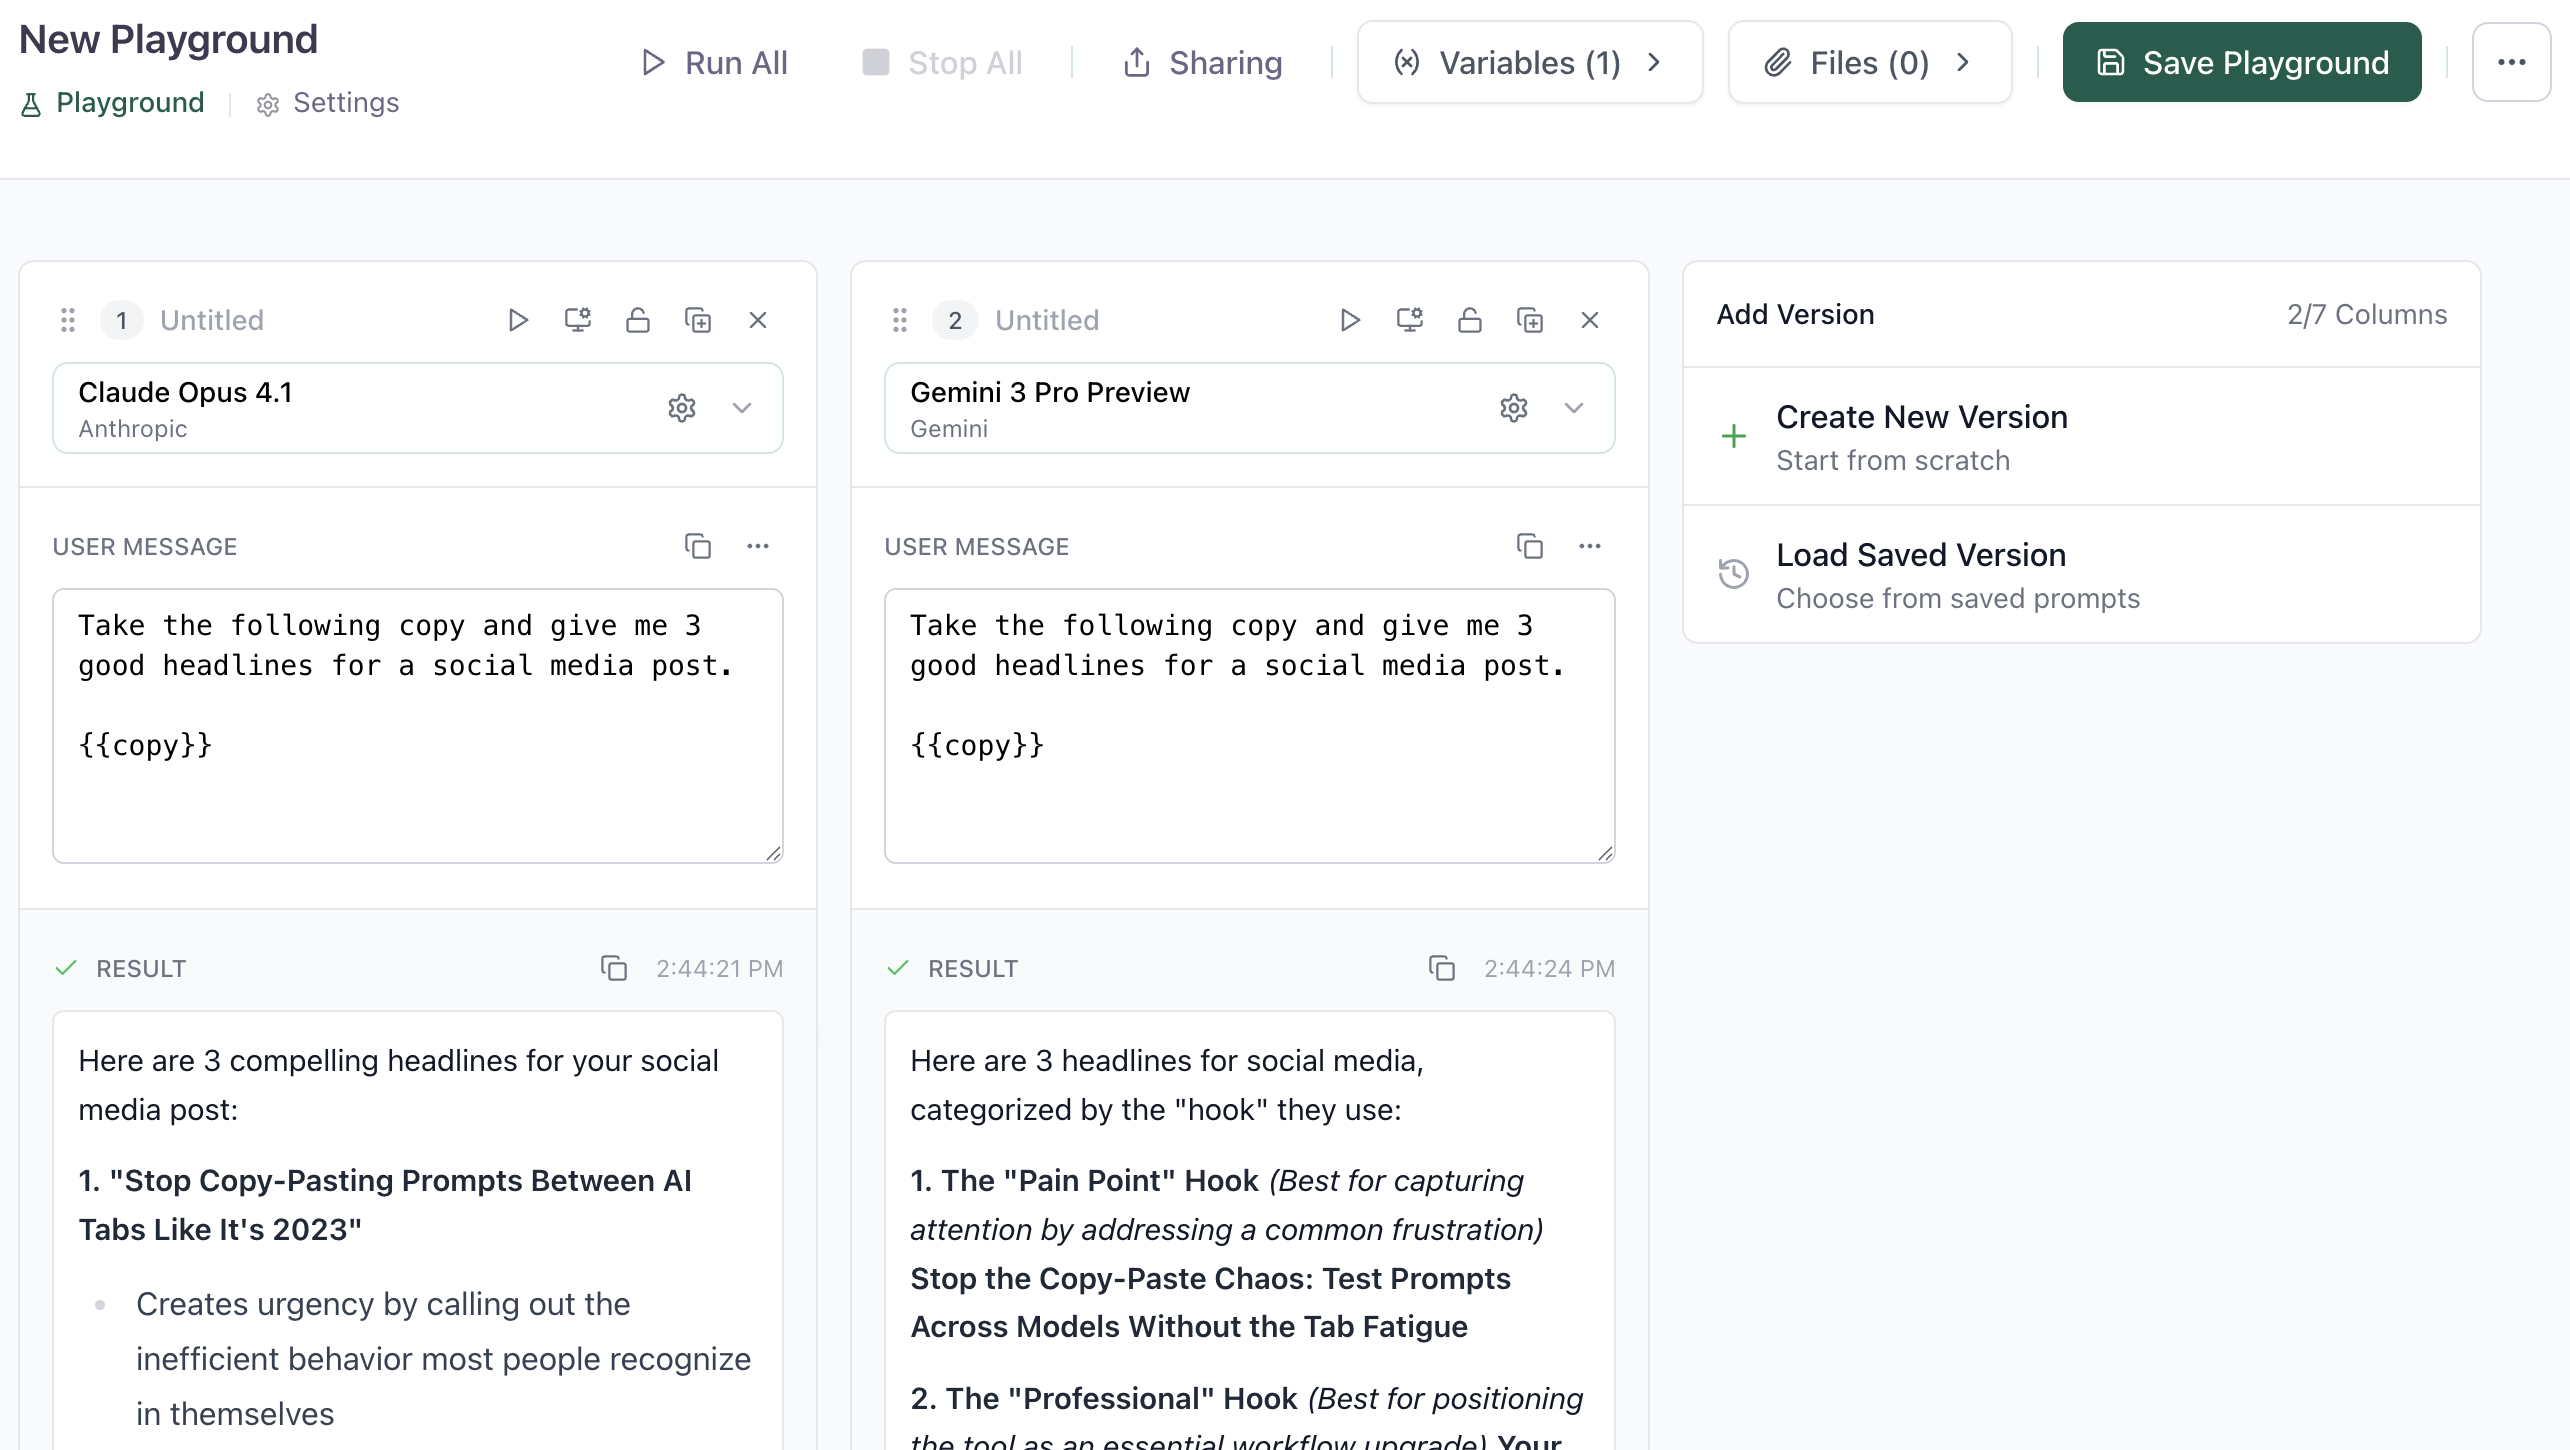Copy user message in column 2
The height and width of the screenshot is (1450, 2570).
coord(1529,546)
